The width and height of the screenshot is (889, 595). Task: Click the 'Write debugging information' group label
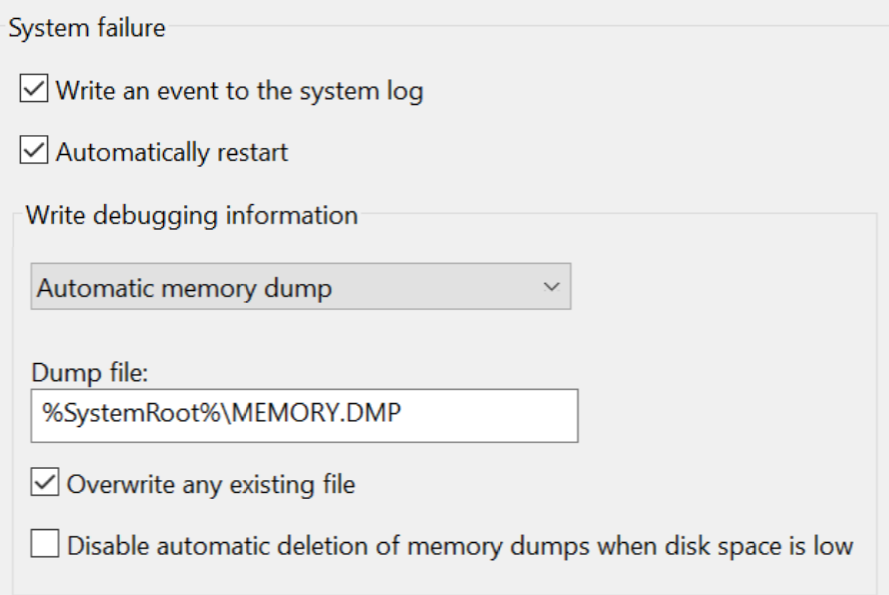tap(192, 216)
